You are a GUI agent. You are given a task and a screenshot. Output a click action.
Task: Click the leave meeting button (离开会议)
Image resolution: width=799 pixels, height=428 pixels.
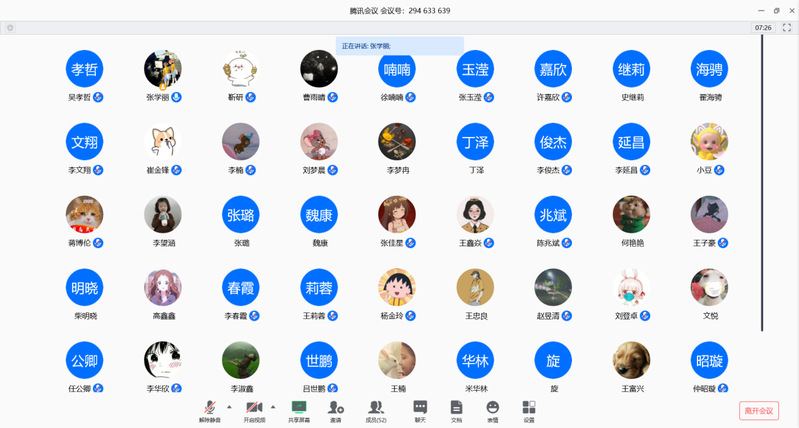[759, 410]
